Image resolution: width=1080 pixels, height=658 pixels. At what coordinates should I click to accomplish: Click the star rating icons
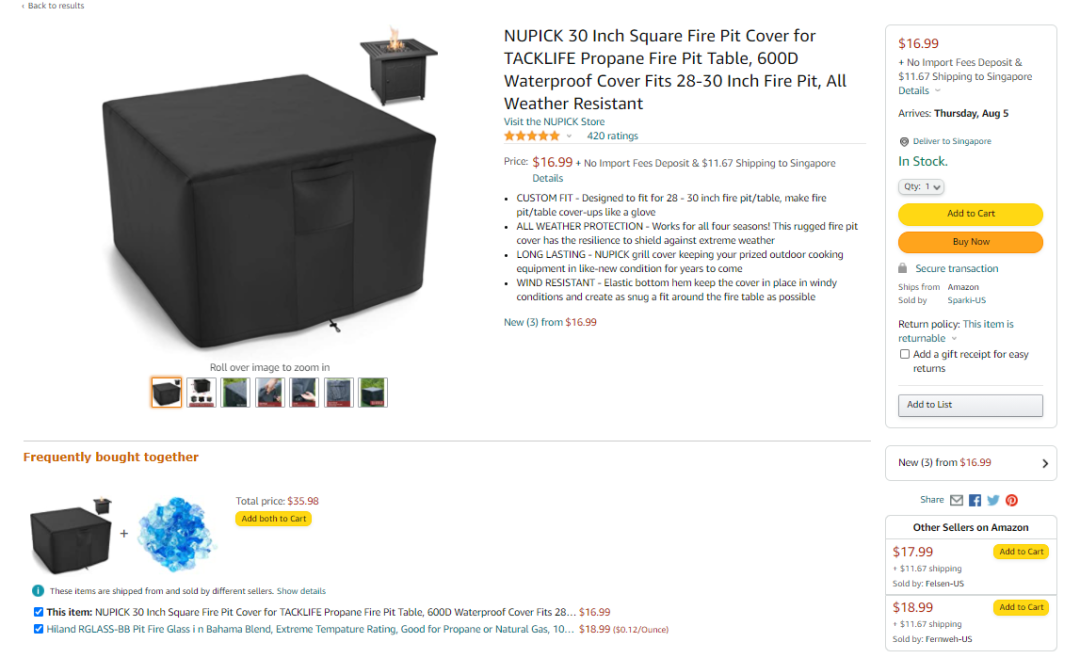[532, 136]
